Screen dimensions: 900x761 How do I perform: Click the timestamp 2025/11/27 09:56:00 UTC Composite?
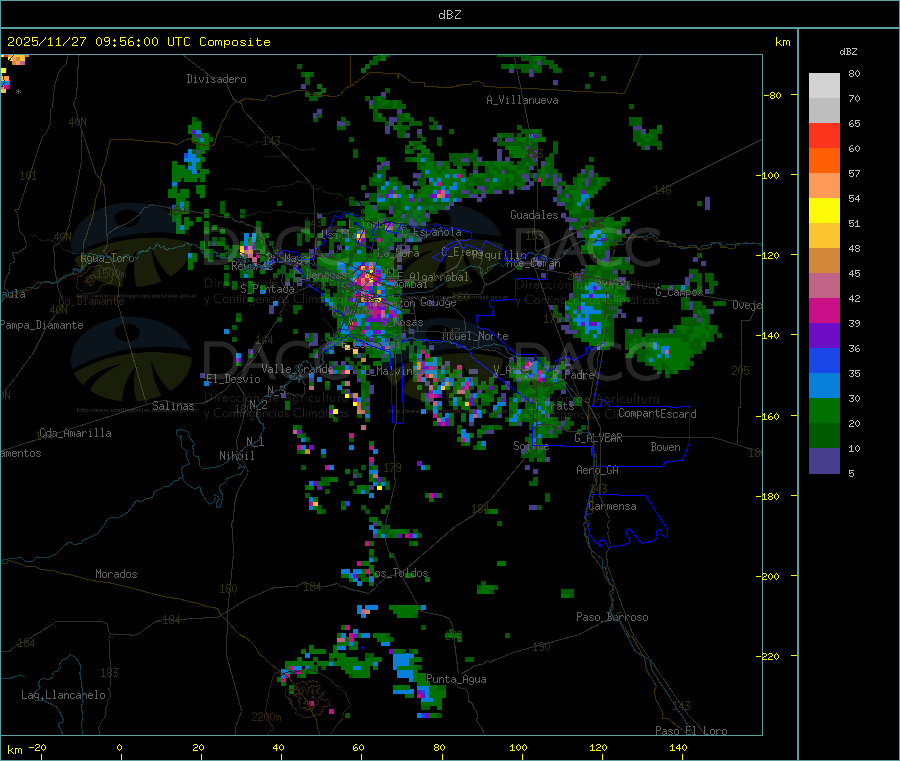click(138, 42)
